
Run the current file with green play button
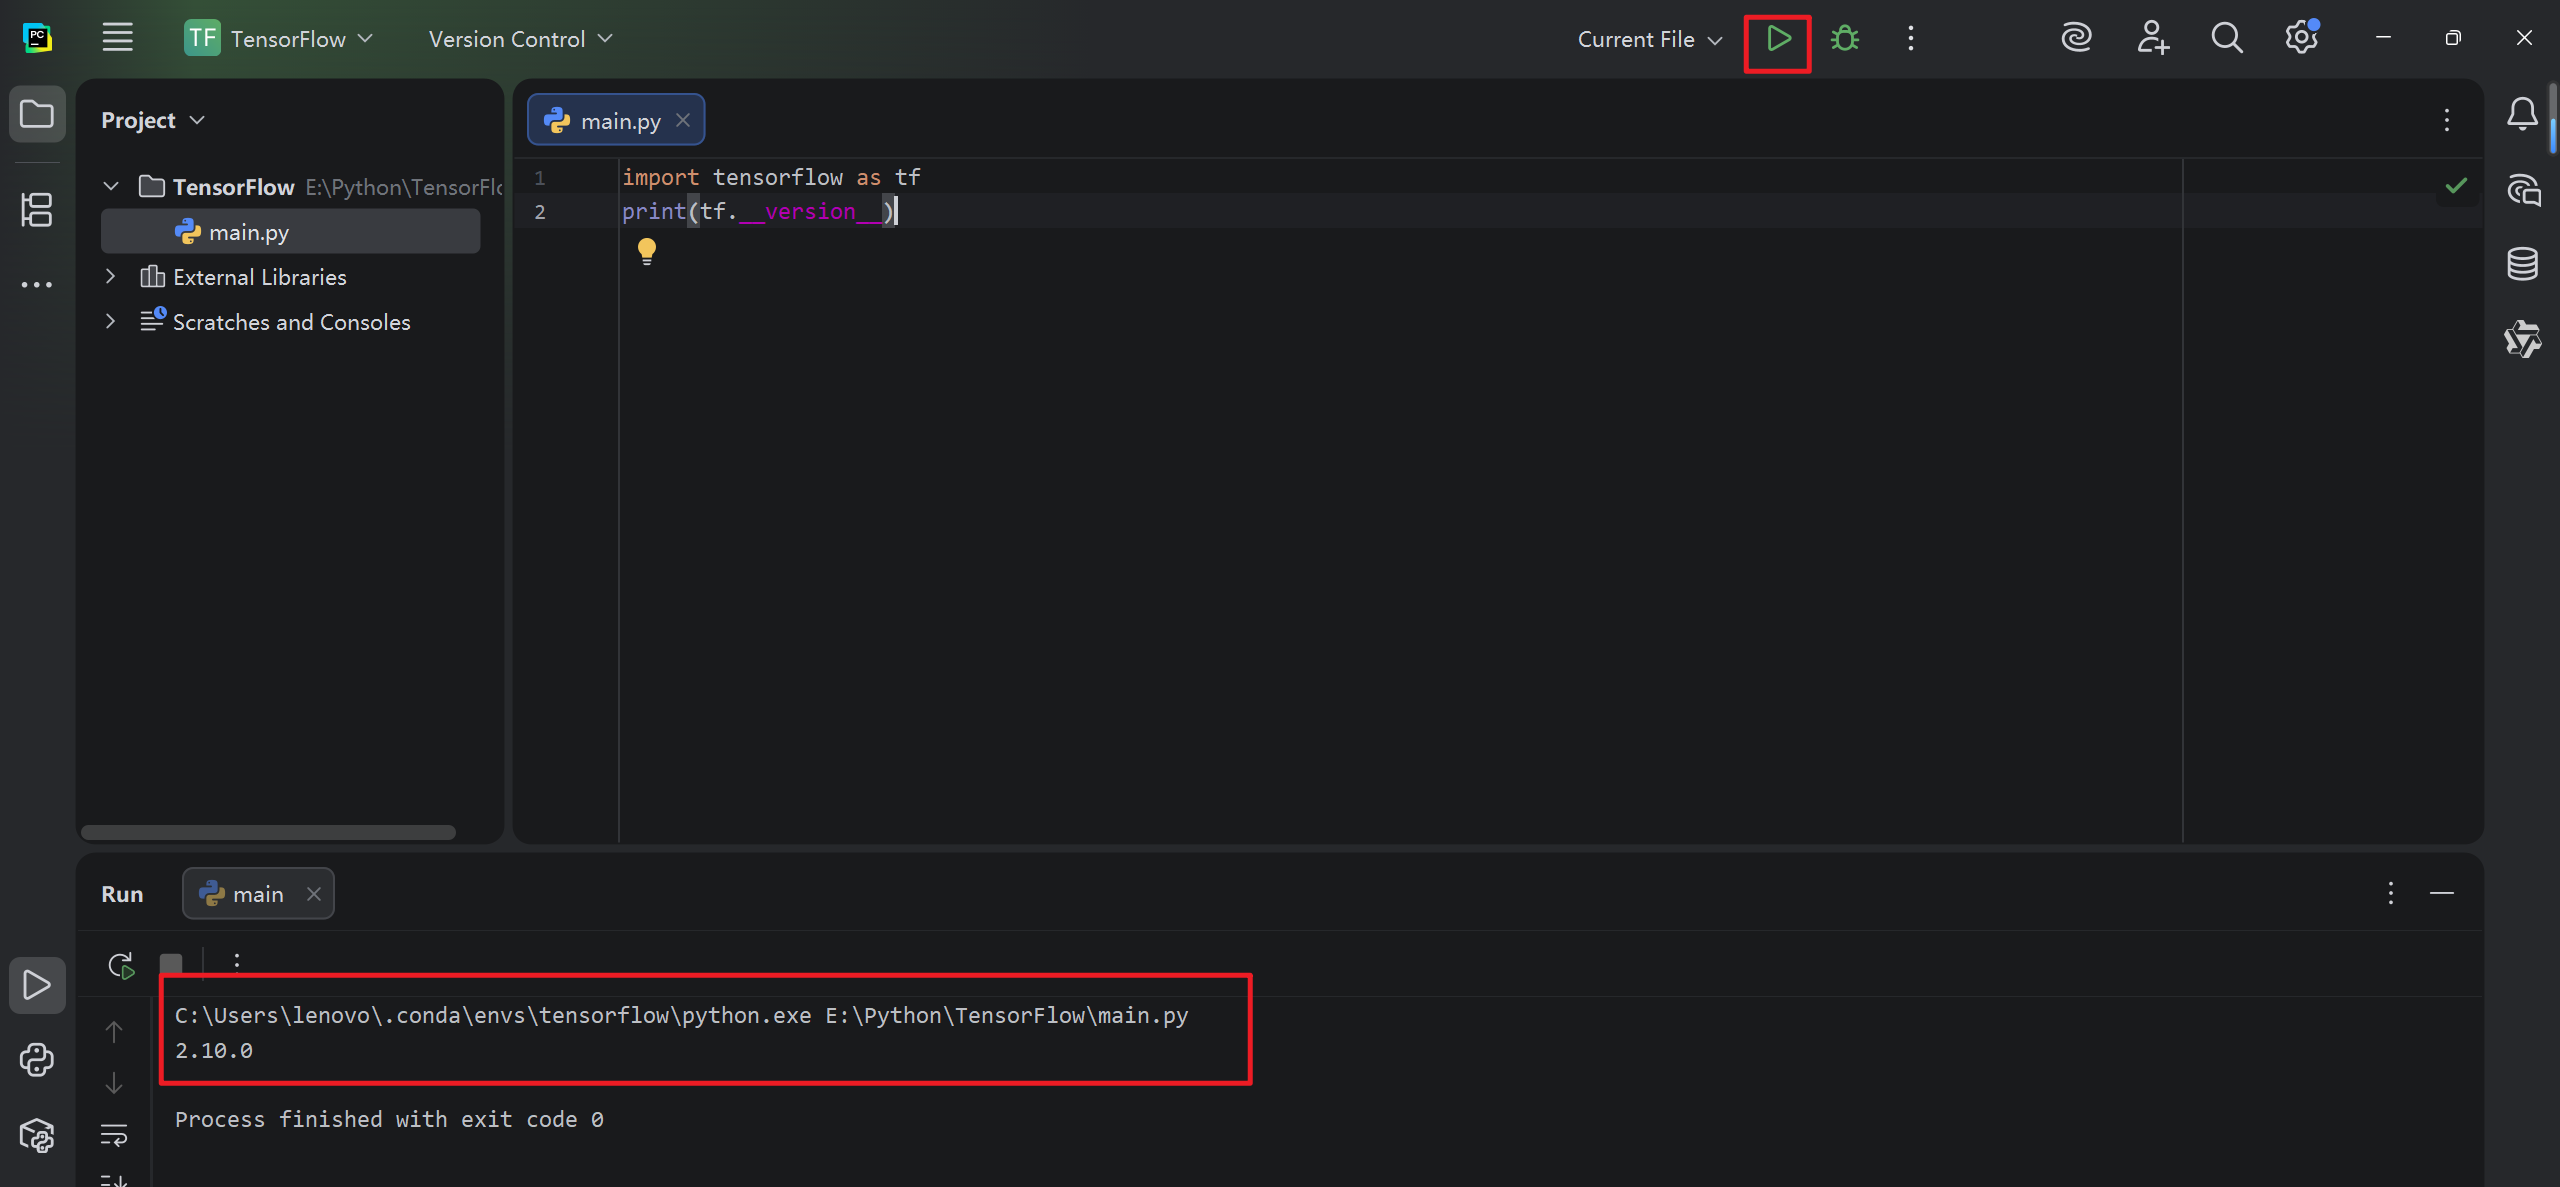click(1777, 40)
